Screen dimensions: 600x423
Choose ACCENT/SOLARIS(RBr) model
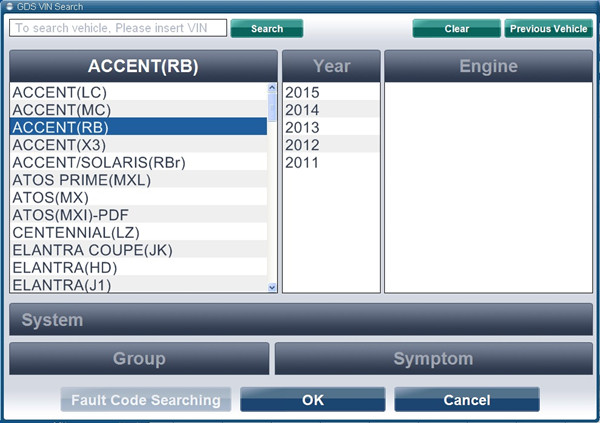139,162
